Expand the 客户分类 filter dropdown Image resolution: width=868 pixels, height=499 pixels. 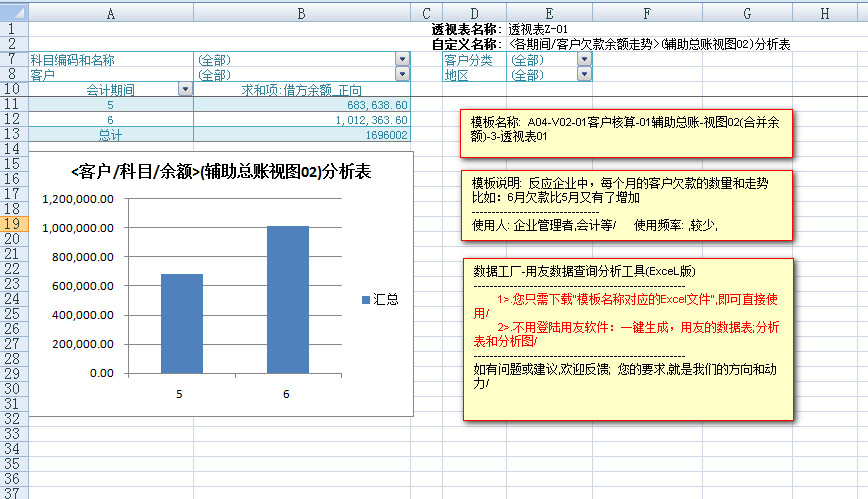pyautogui.click(x=584, y=60)
